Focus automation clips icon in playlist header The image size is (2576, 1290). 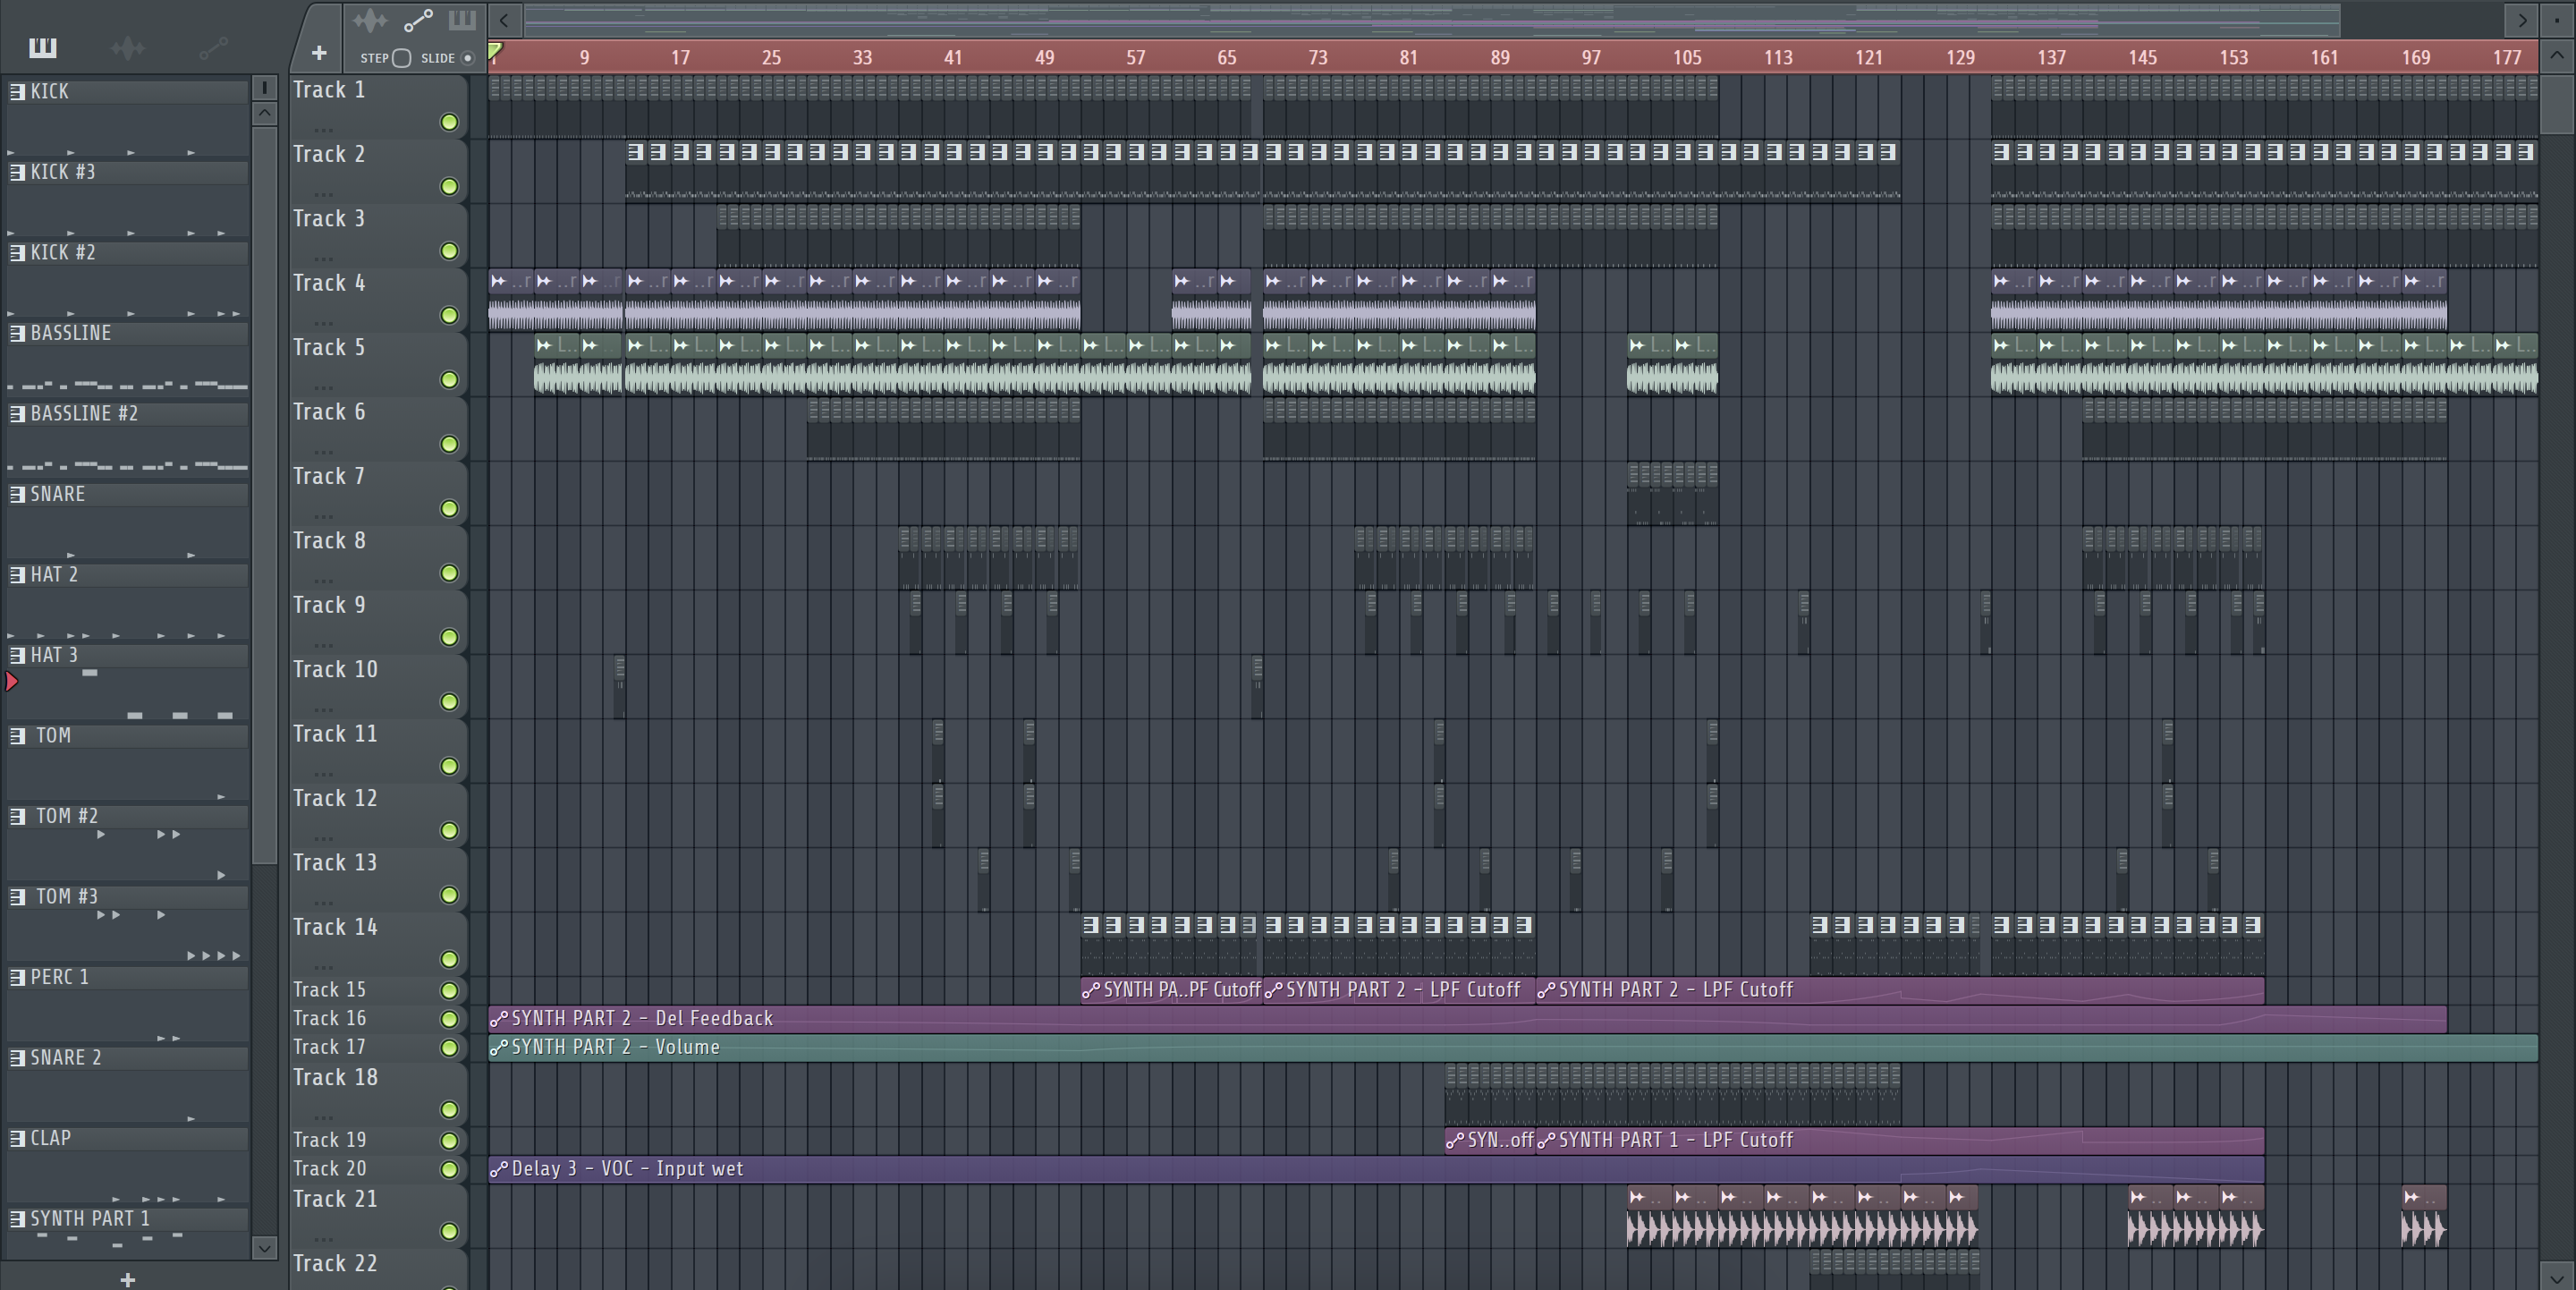[417, 20]
